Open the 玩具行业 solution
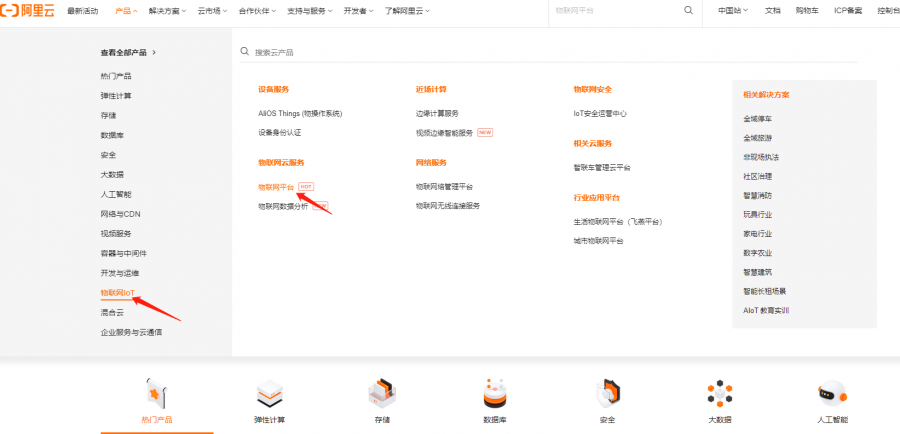The image size is (900, 434). (x=757, y=214)
